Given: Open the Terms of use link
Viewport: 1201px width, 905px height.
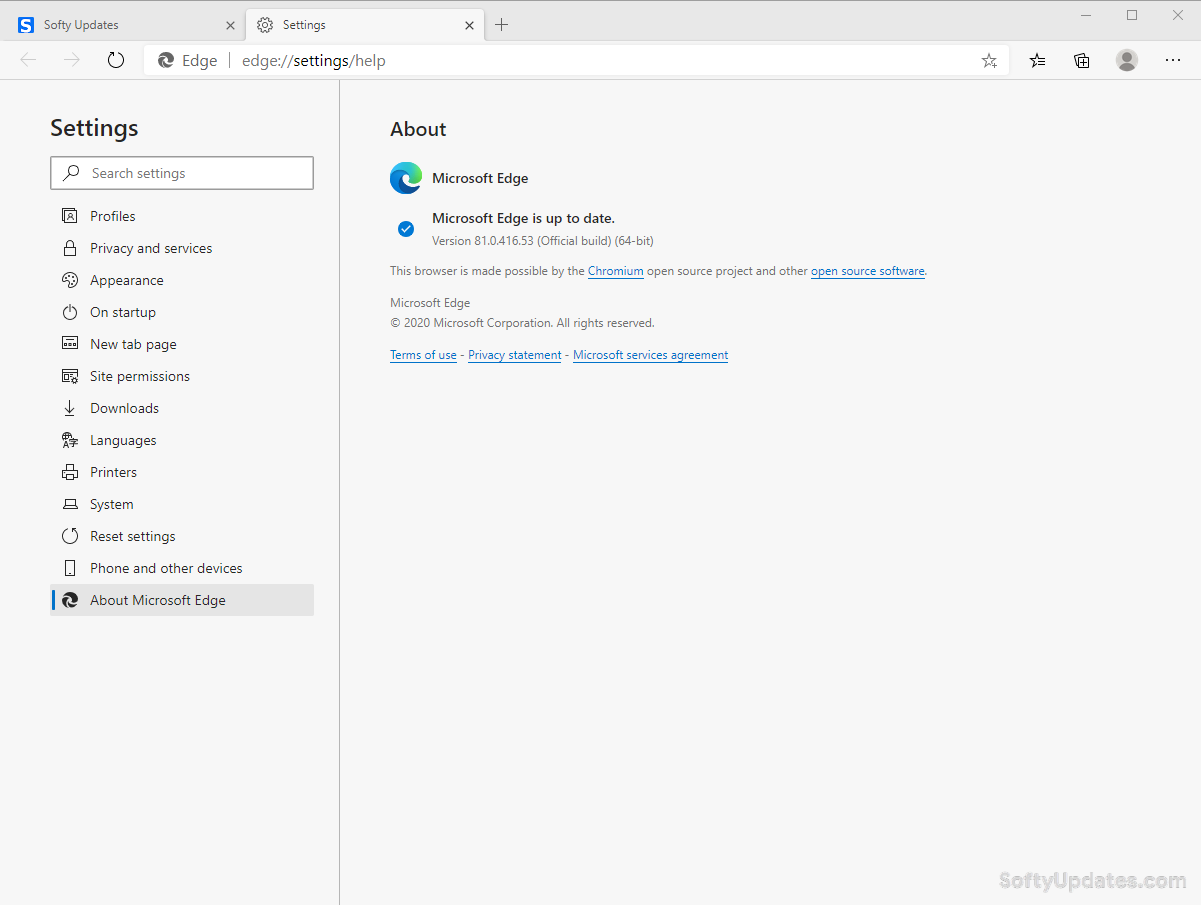Looking at the screenshot, I should pyautogui.click(x=423, y=355).
